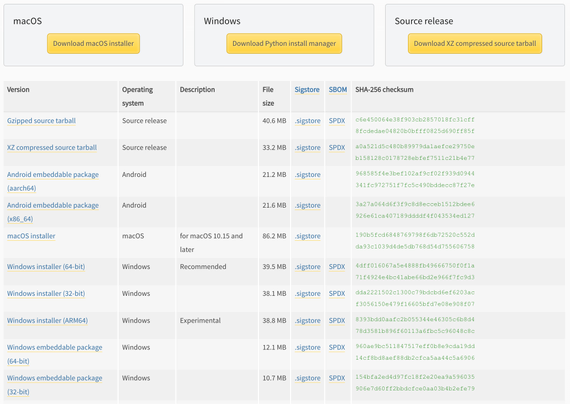Click the Experimental description text

(x=200, y=320)
